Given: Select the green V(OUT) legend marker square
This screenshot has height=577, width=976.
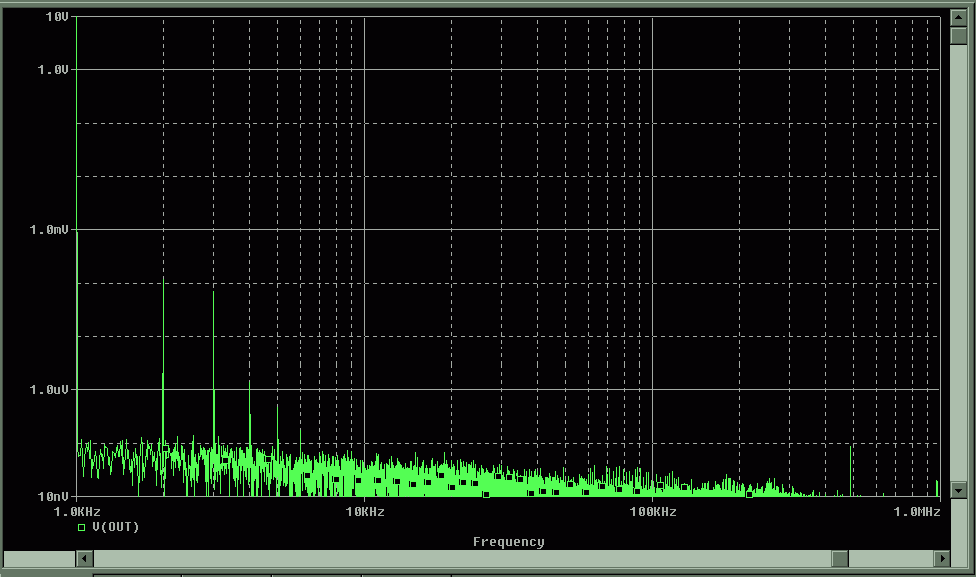Looking at the screenshot, I should tap(82, 526).
